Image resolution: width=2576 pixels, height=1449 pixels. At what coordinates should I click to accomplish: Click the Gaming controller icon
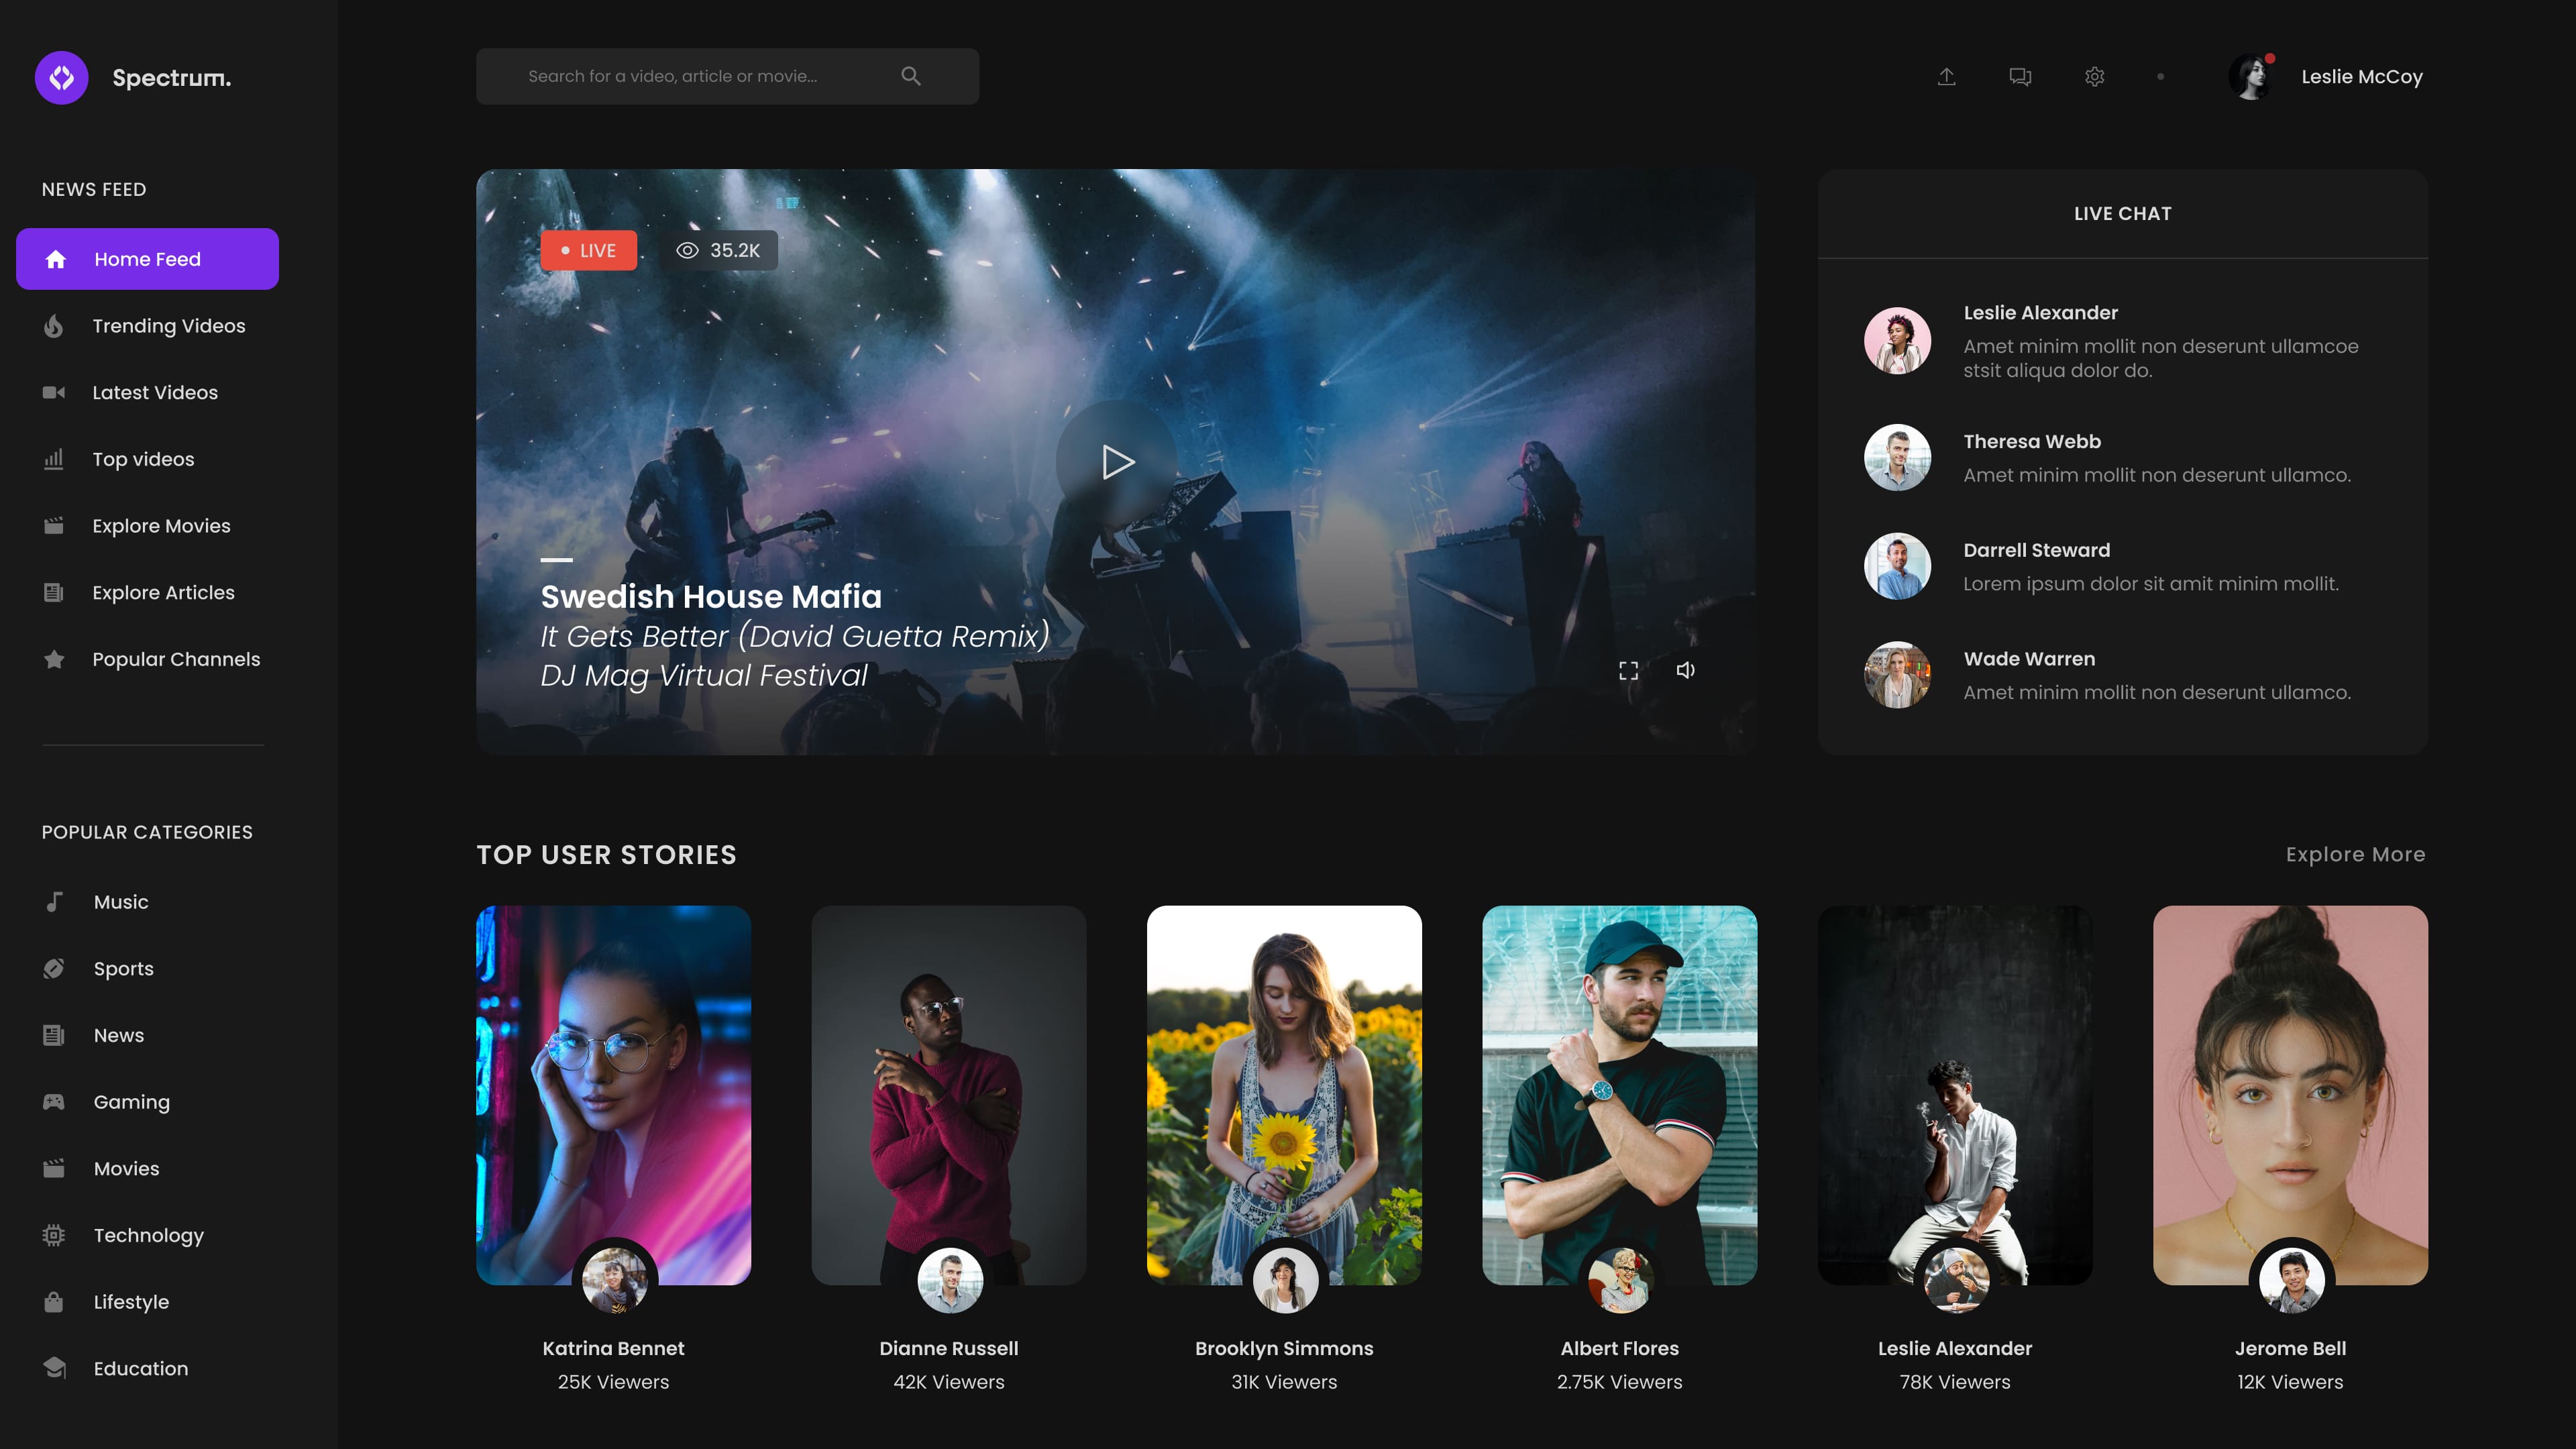click(x=54, y=1101)
